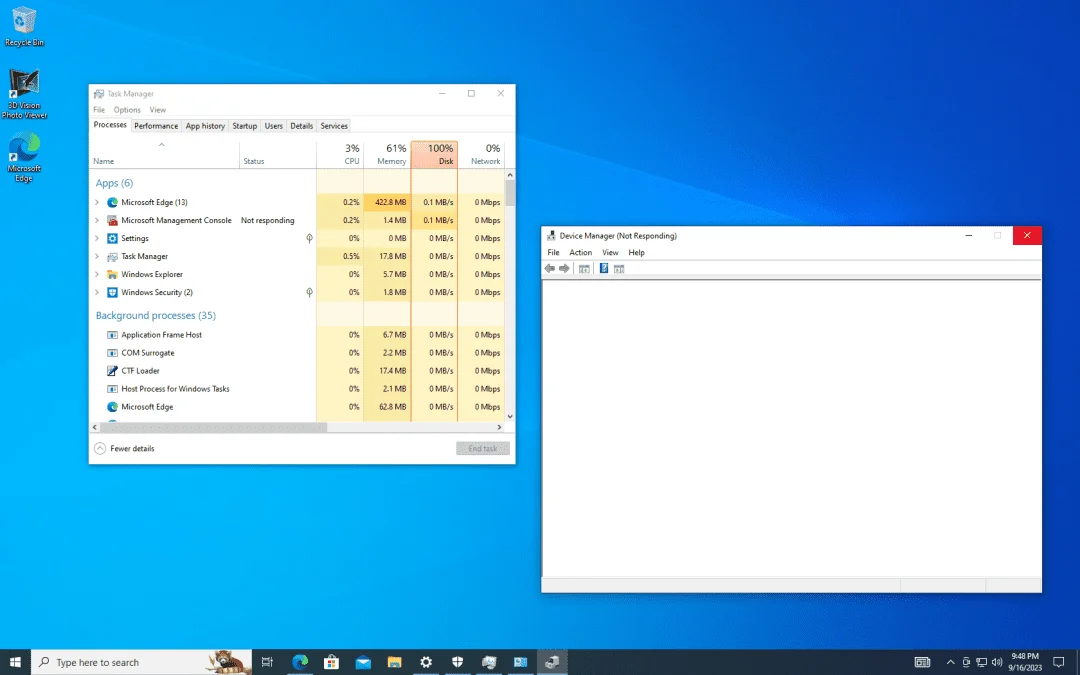Click the suspended leaf icon in Settings row
1080x675 pixels.
[x=309, y=238]
